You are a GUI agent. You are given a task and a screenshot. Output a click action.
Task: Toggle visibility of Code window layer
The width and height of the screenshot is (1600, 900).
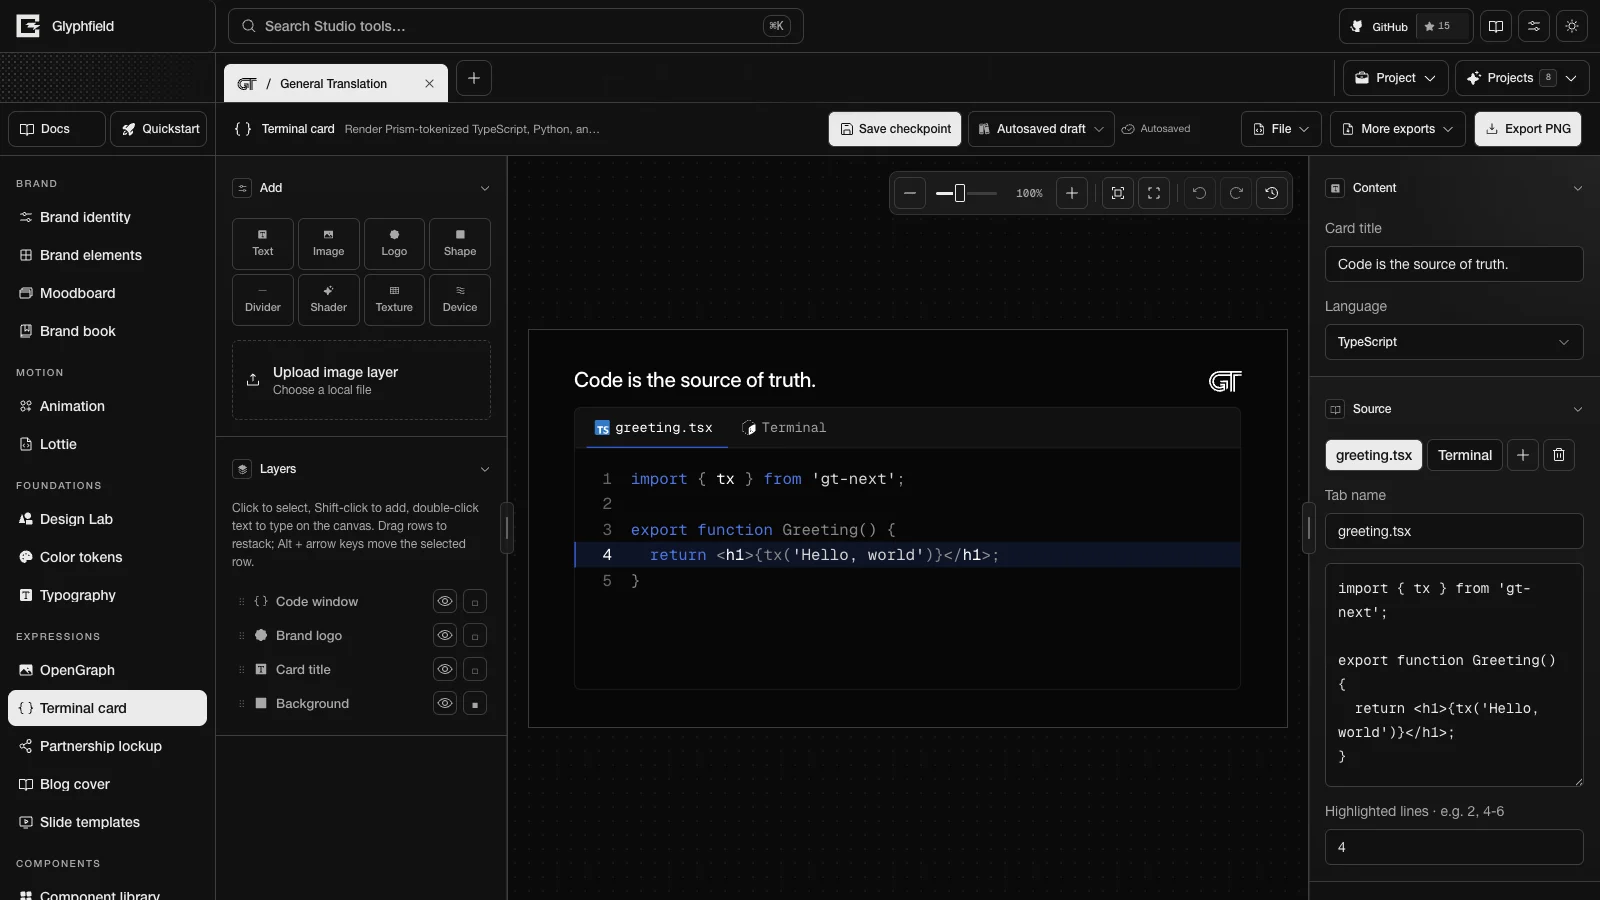coord(445,601)
